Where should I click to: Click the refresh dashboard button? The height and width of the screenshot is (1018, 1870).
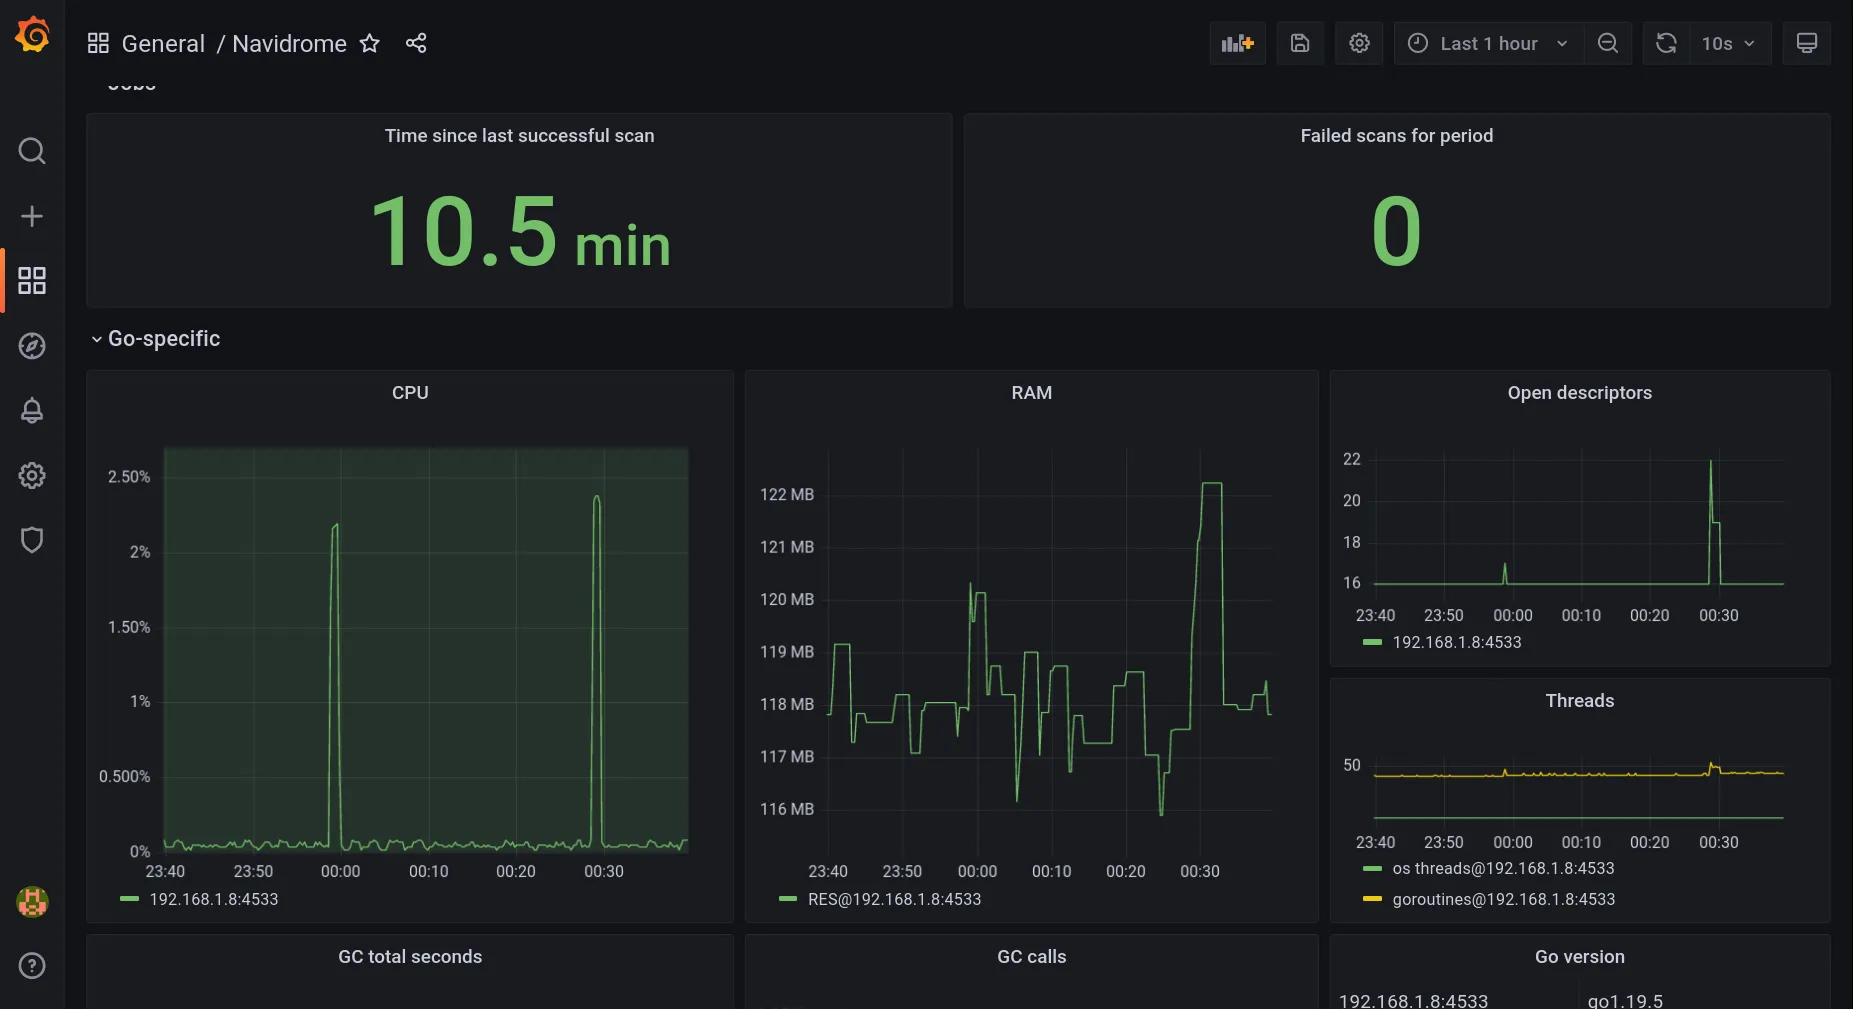tap(1666, 43)
